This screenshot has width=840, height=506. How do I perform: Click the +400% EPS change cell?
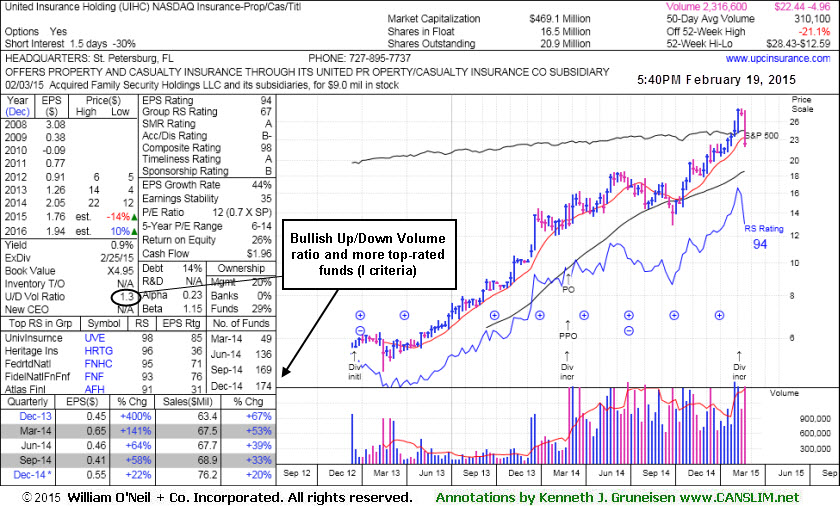click(136, 417)
